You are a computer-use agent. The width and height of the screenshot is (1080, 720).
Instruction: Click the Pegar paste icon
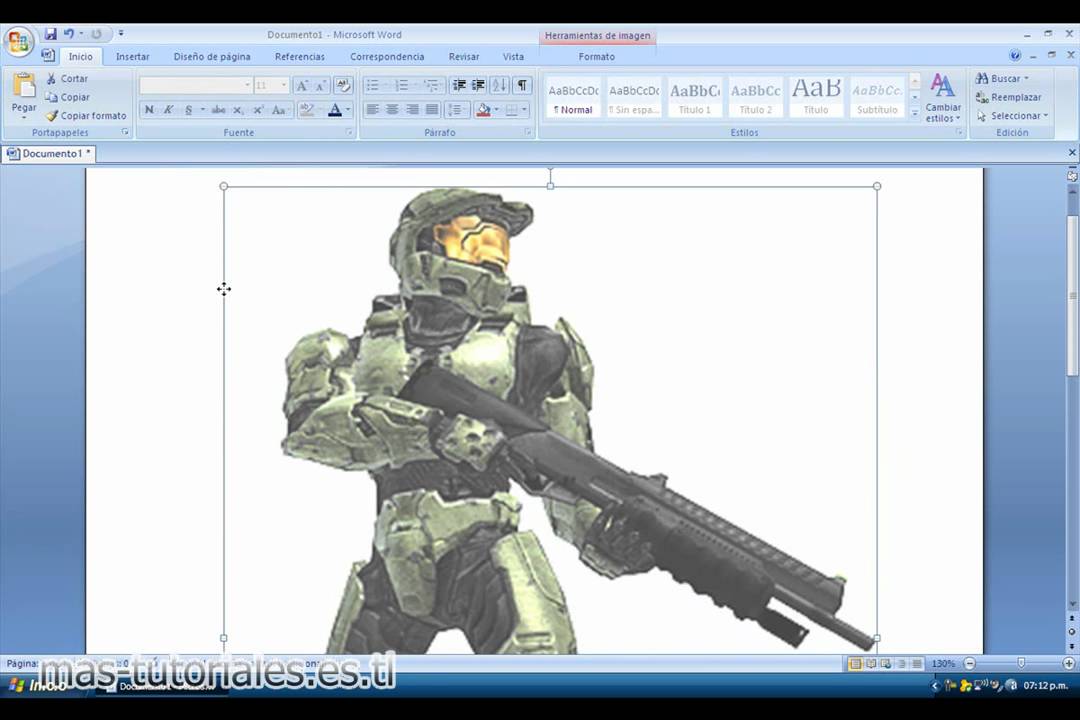click(24, 85)
